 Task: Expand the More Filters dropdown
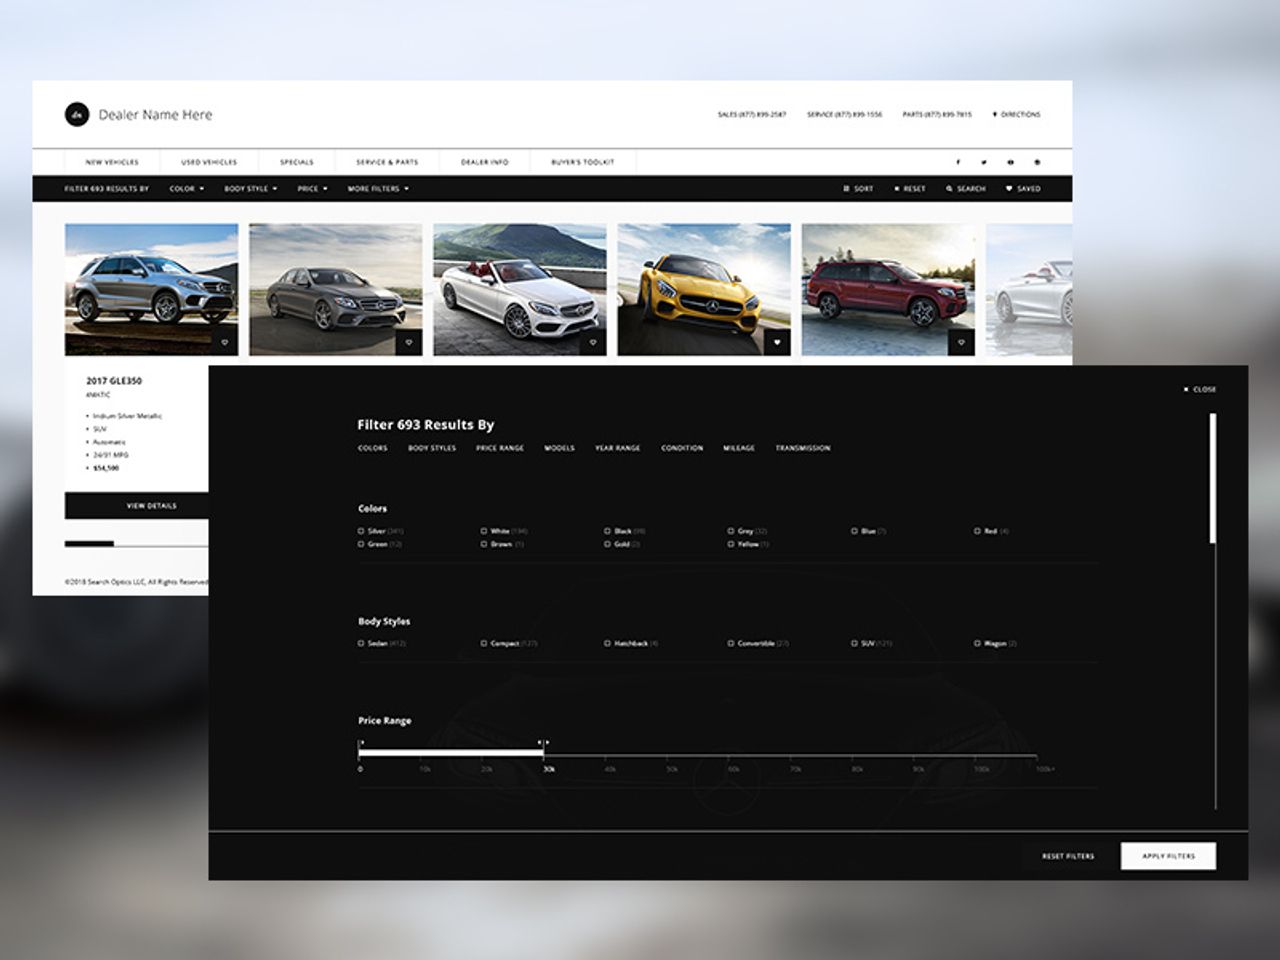378,189
